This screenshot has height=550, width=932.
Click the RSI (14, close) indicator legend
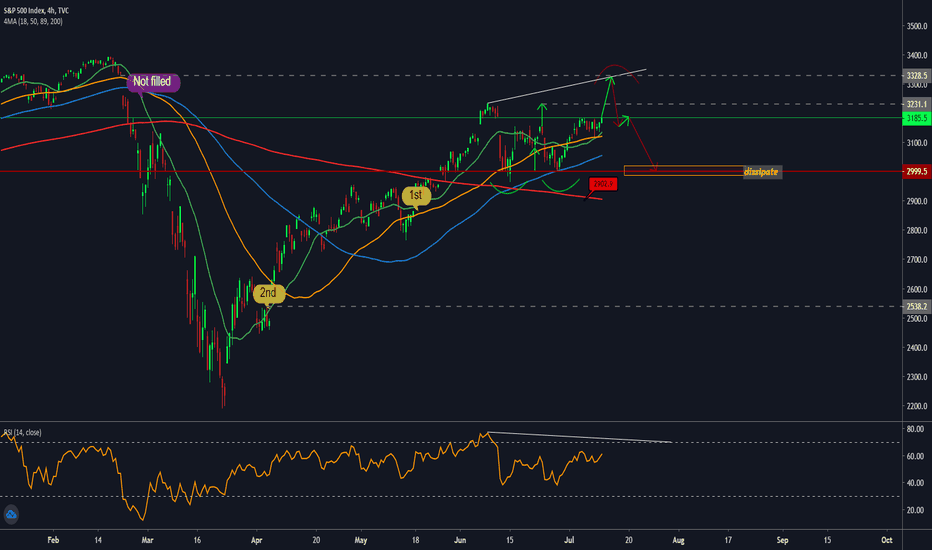(22, 432)
